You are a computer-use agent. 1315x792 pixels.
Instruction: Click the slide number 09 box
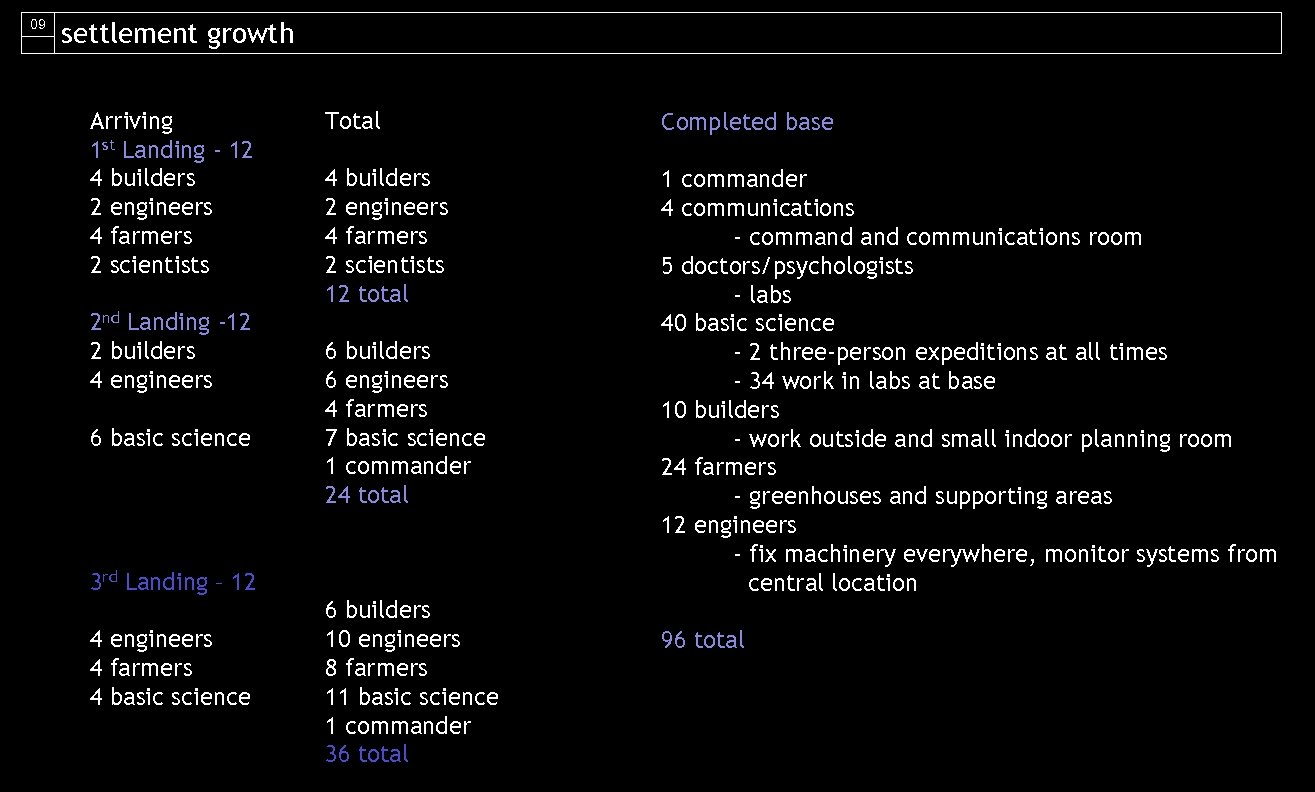tap(38, 24)
